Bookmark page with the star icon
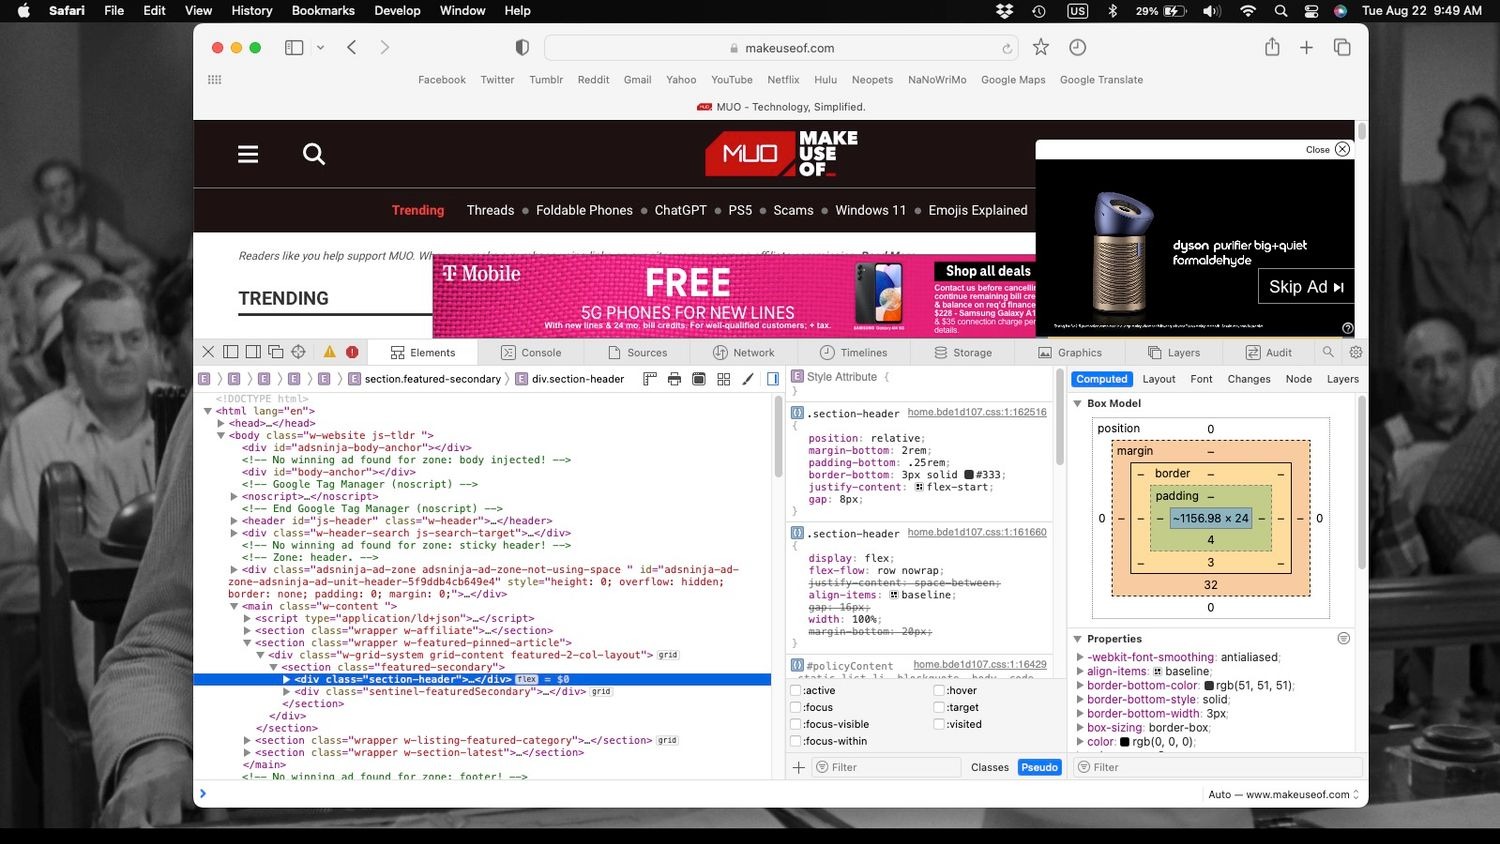The height and width of the screenshot is (844, 1500). (x=1041, y=47)
